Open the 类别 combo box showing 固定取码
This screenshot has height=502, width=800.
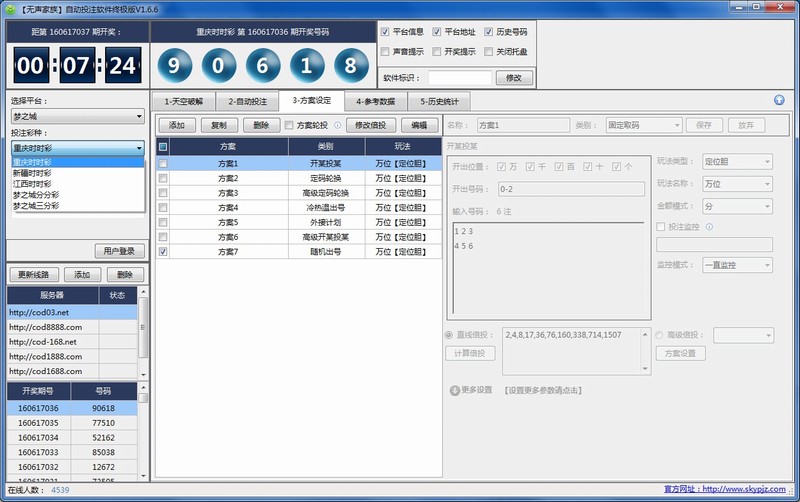tap(643, 125)
